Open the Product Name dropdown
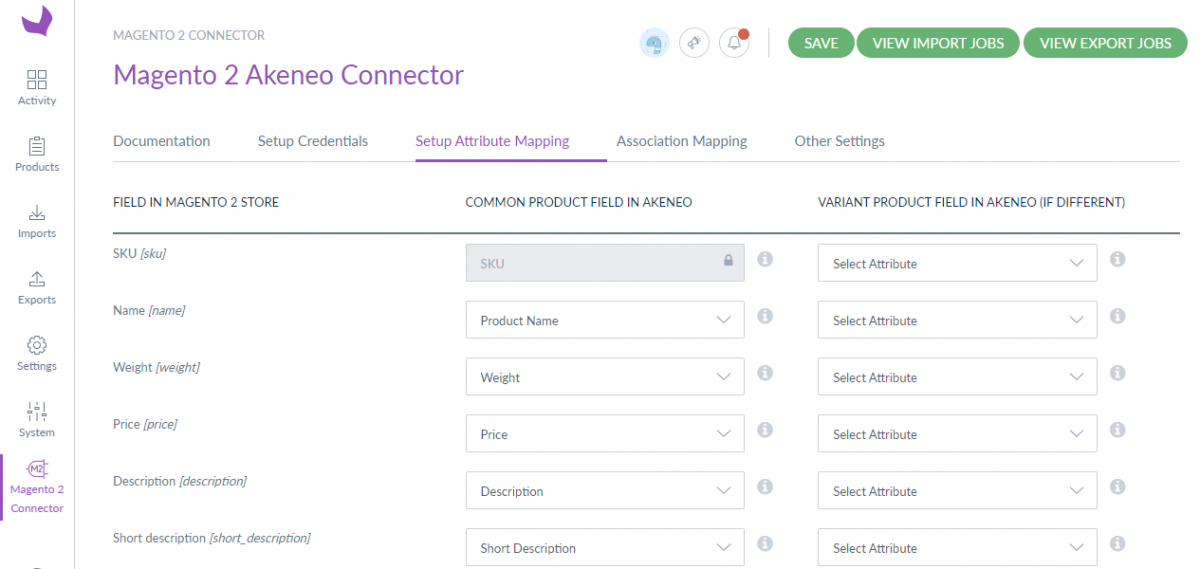This screenshot has height=569, width=1200. 605,320
